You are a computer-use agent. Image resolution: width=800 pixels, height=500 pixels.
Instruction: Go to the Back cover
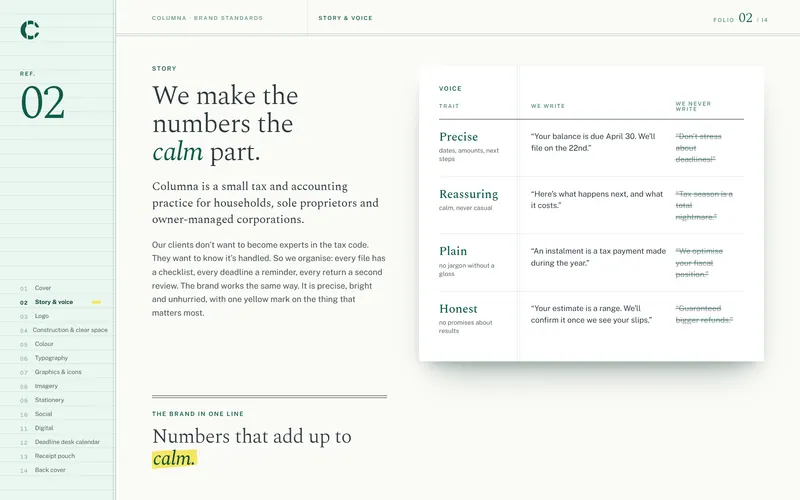(x=50, y=470)
